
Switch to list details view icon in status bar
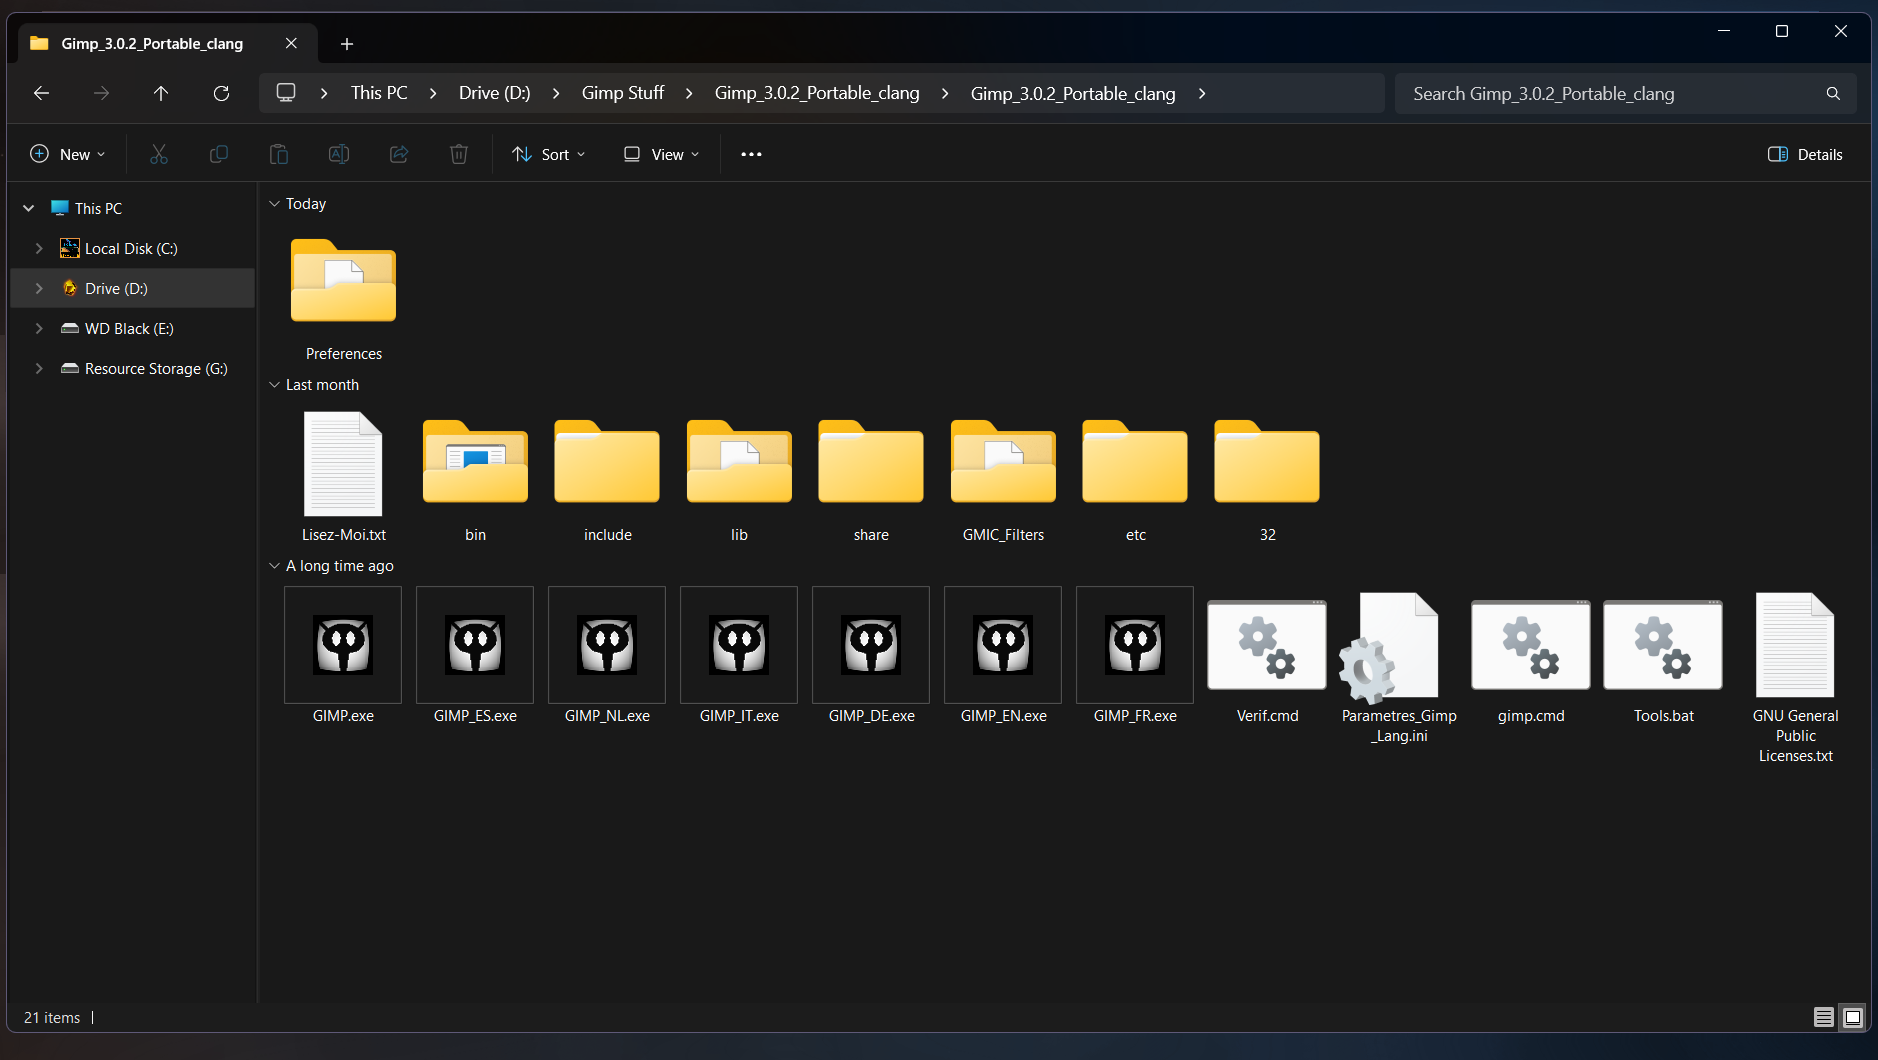(1824, 1017)
